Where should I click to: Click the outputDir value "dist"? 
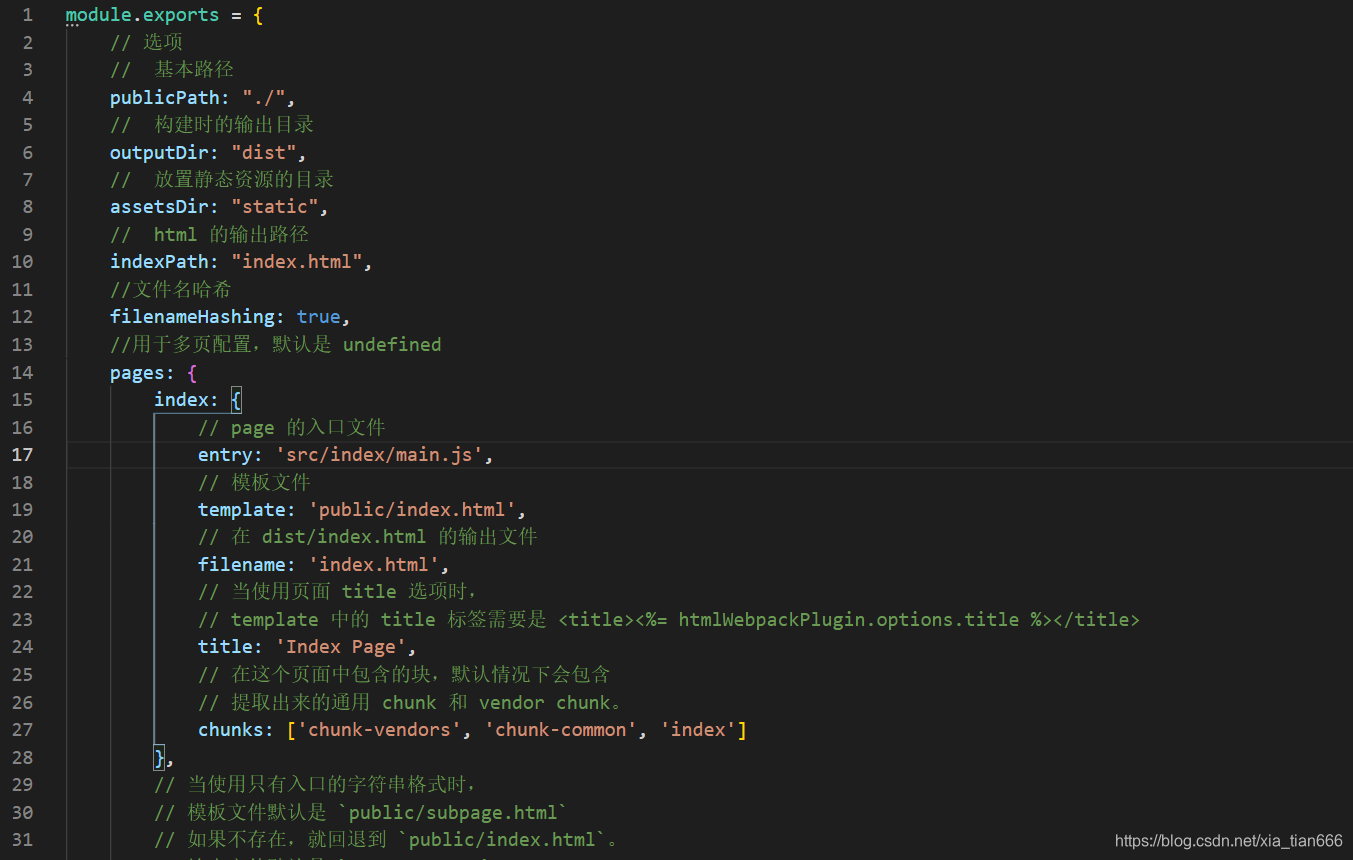266,151
